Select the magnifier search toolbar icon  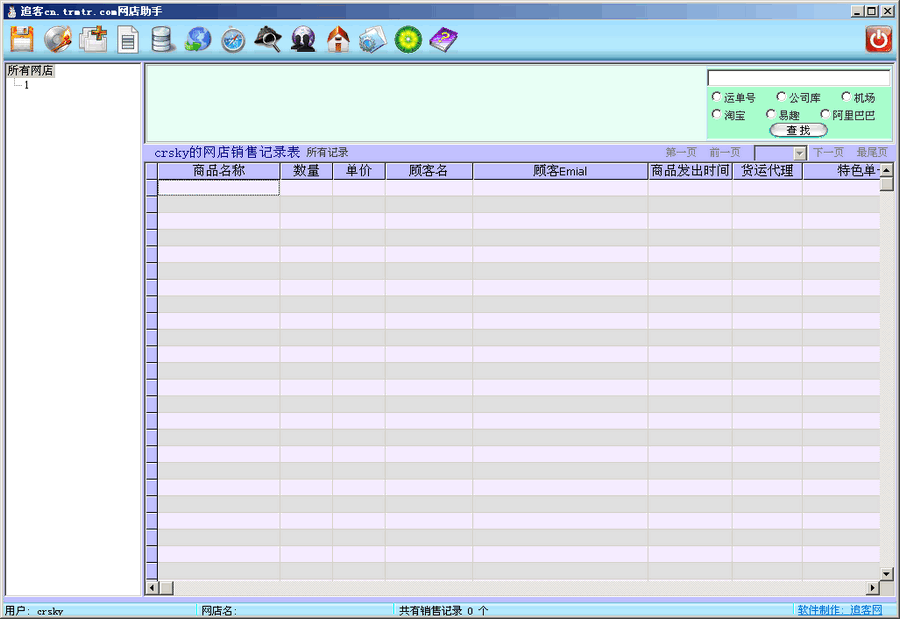269,40
